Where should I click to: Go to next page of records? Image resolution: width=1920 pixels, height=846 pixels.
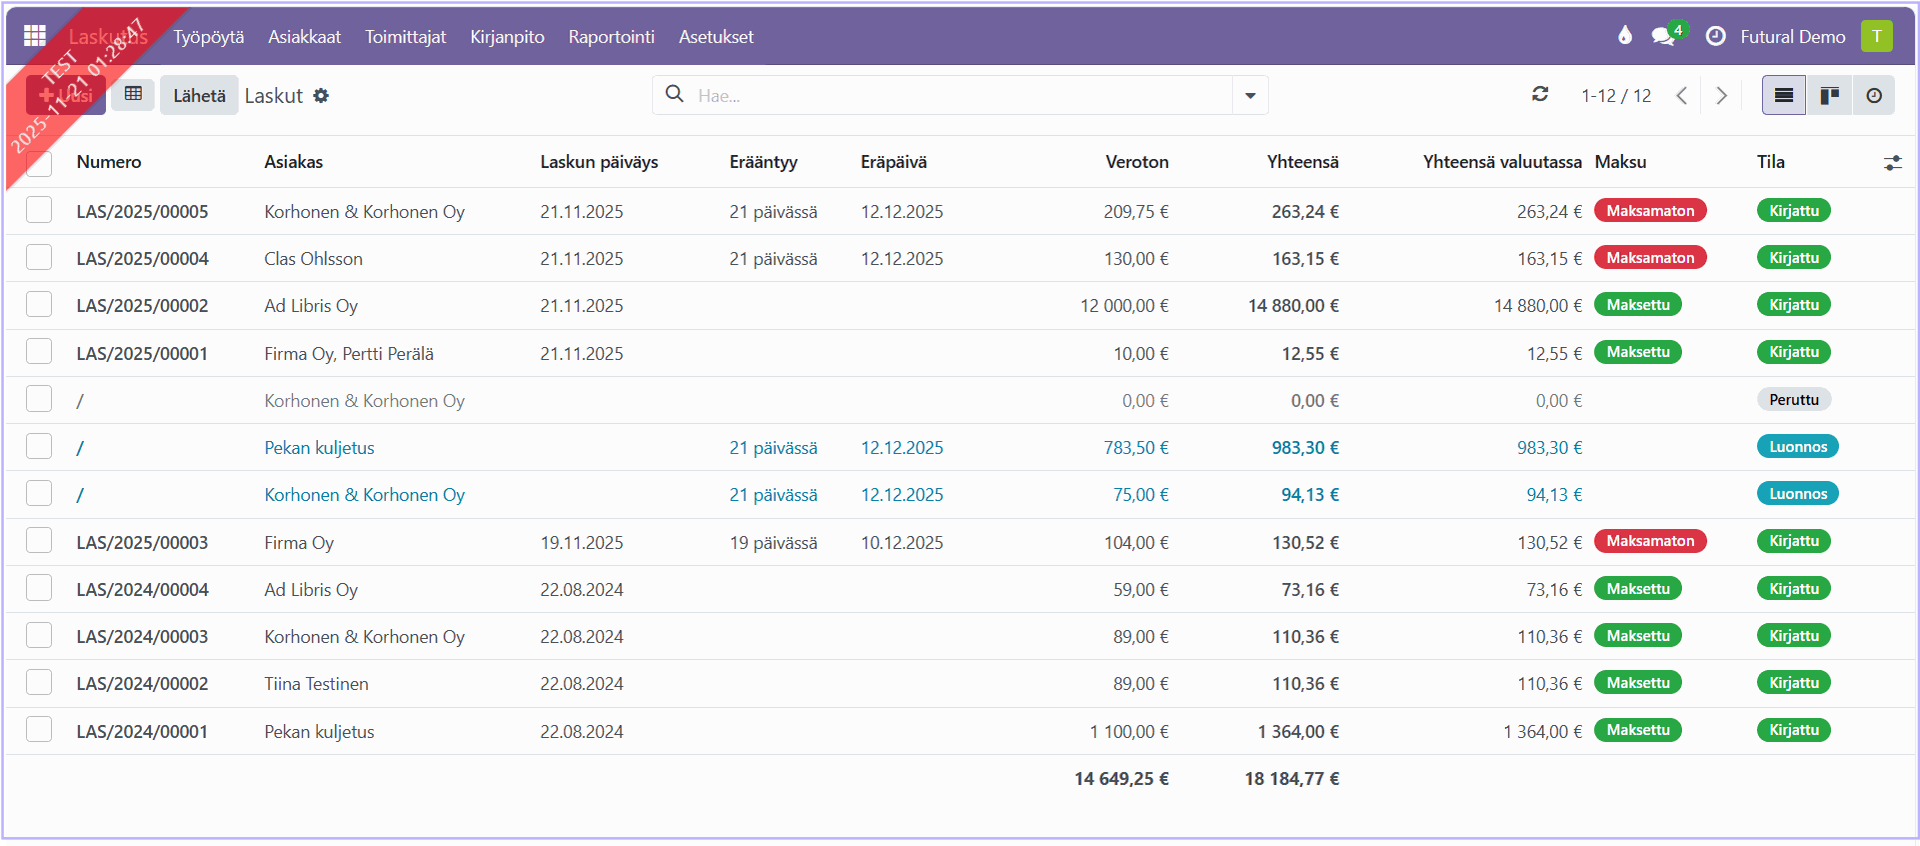1721,95
